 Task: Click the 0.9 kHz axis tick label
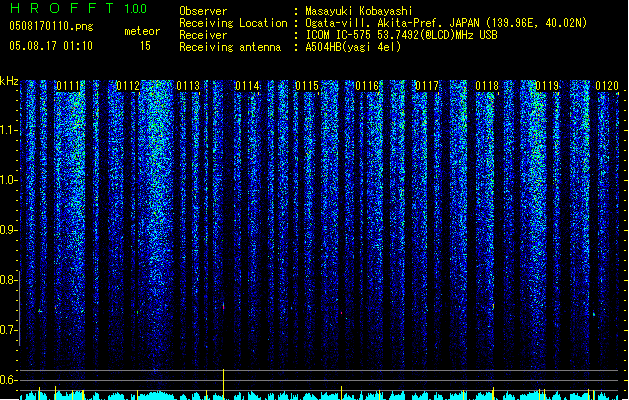pyautogui.click(x=8, y=230)
